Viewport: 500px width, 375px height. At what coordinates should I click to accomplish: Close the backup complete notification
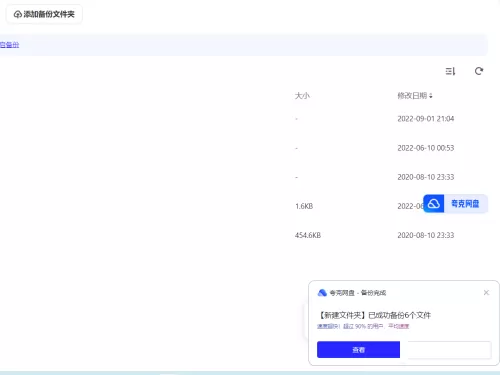pos(486,293)
